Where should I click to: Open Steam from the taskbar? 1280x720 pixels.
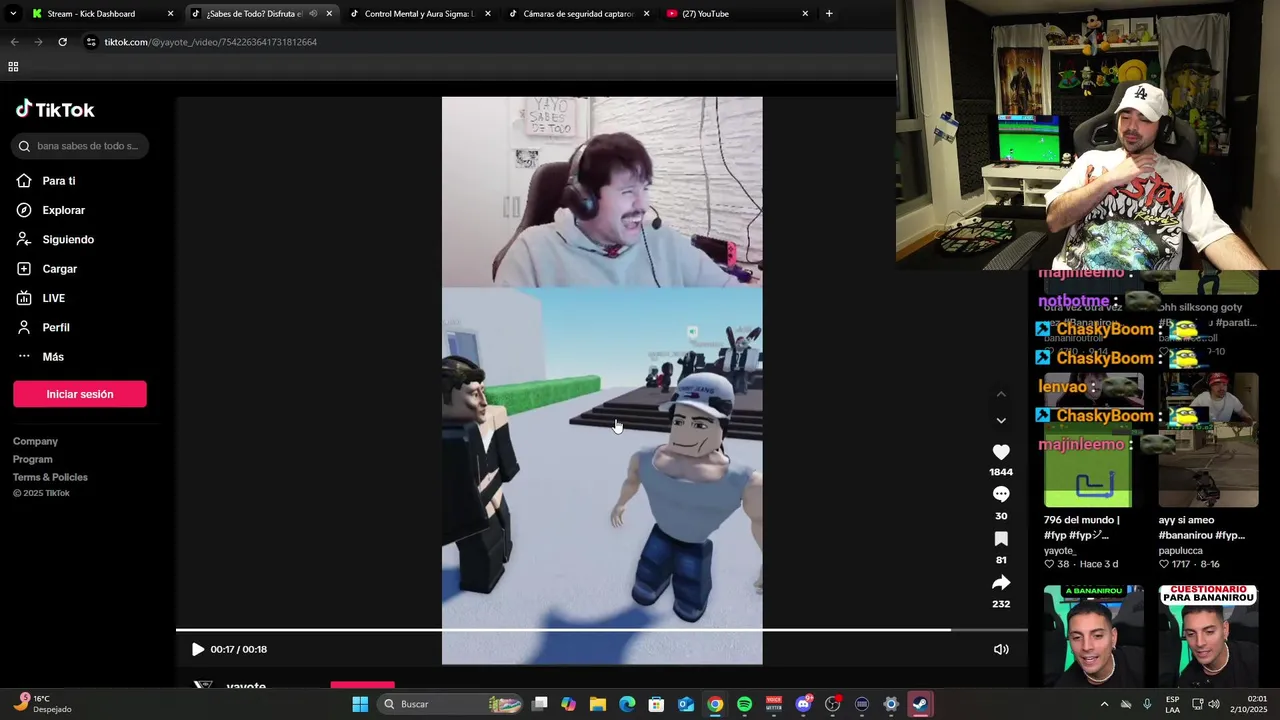click(920, 704)
